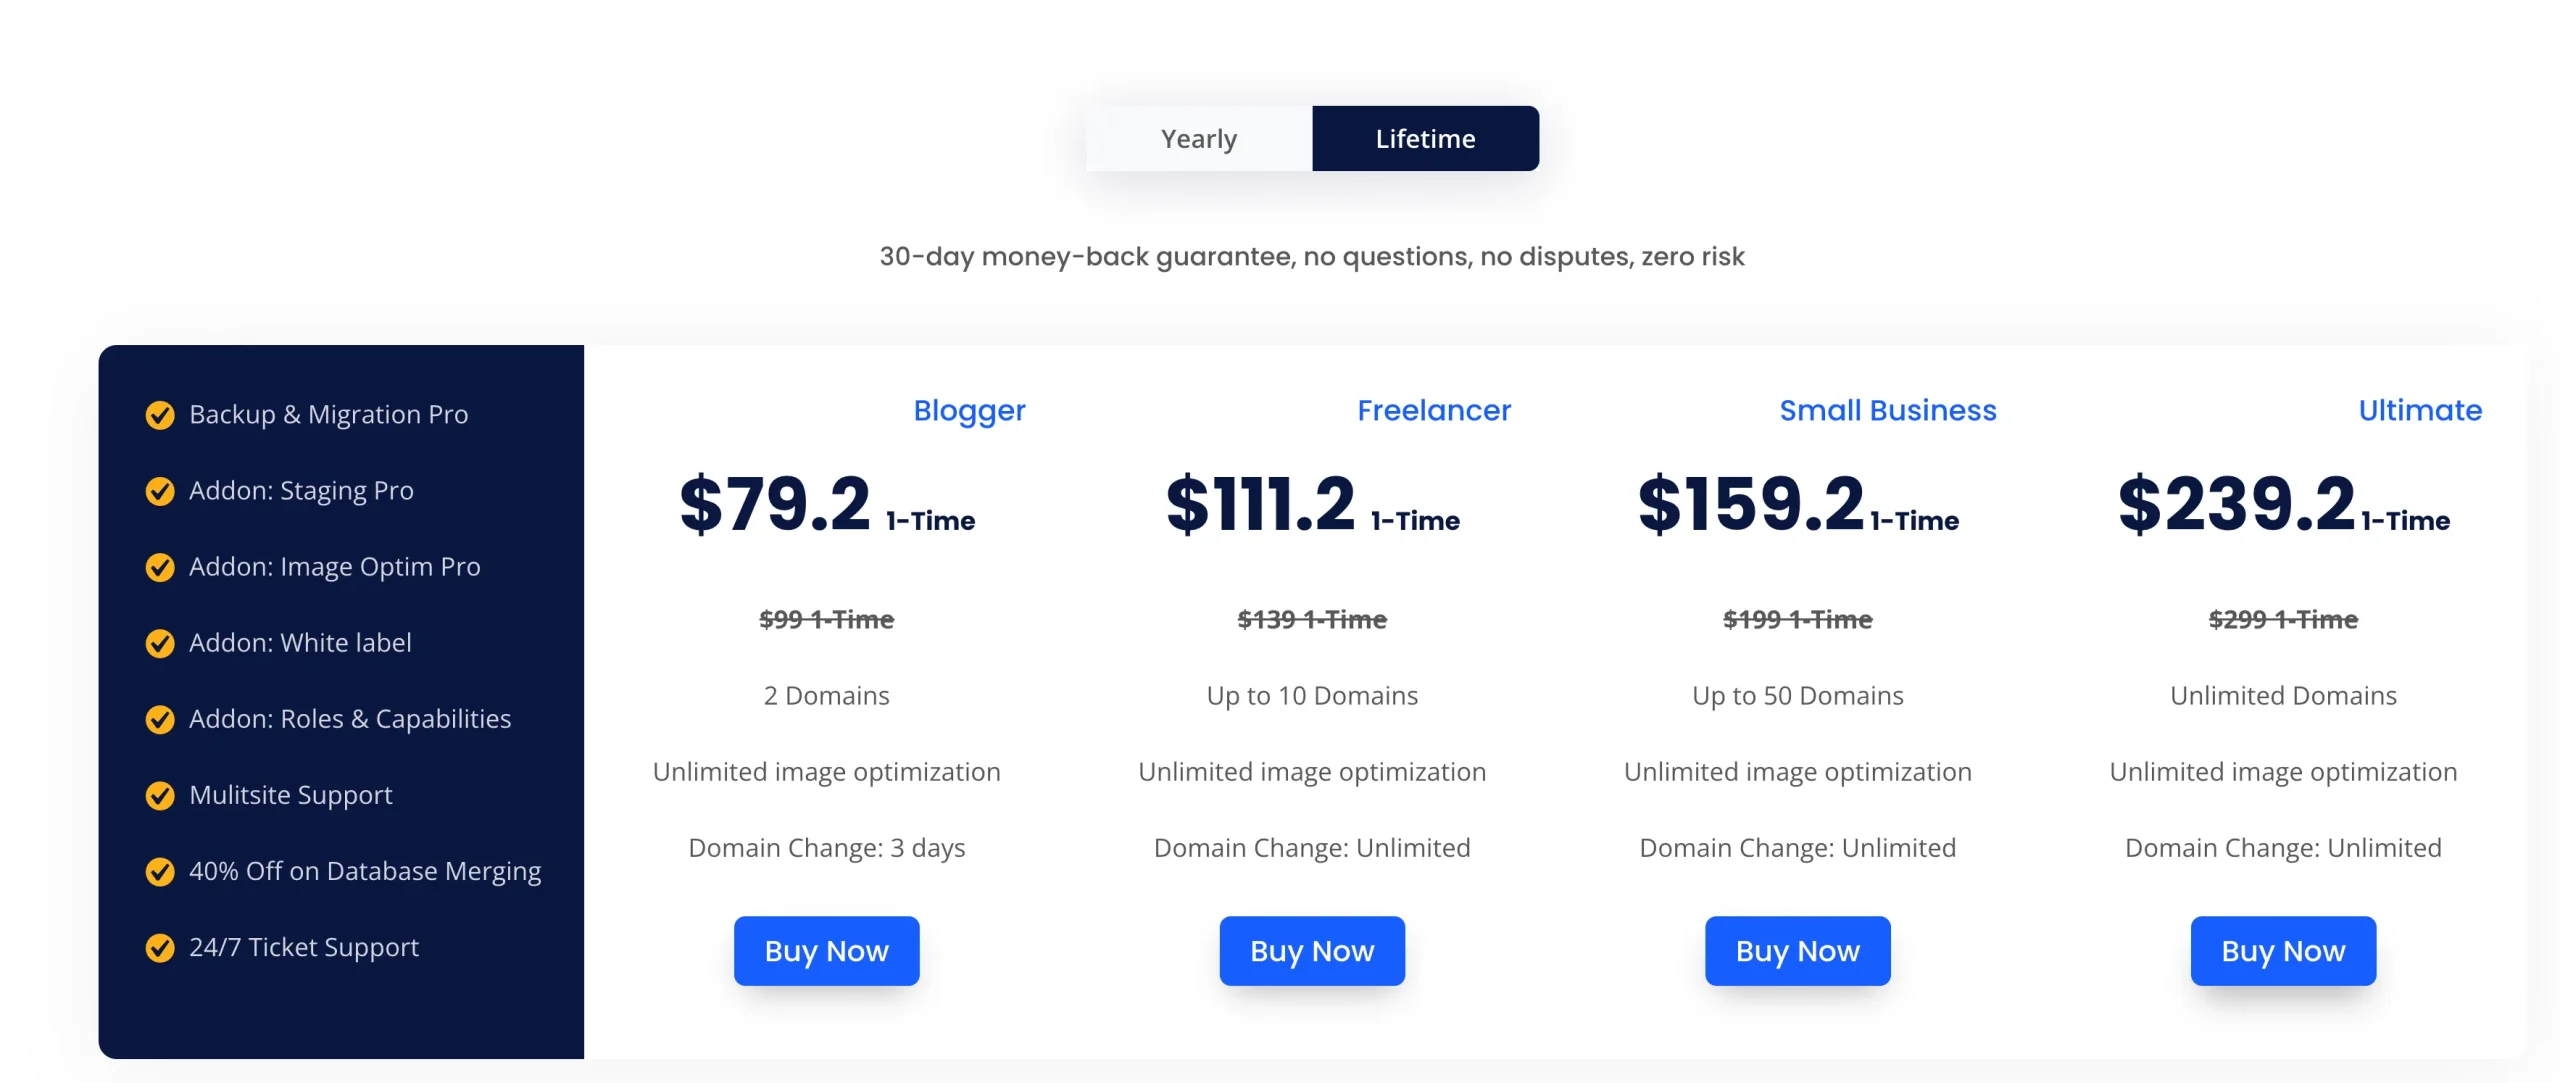Click the check icon beside Addon: Roles & Capabilities
The width and height of the screenshot is (2560, 1083).
pos(160,720)
